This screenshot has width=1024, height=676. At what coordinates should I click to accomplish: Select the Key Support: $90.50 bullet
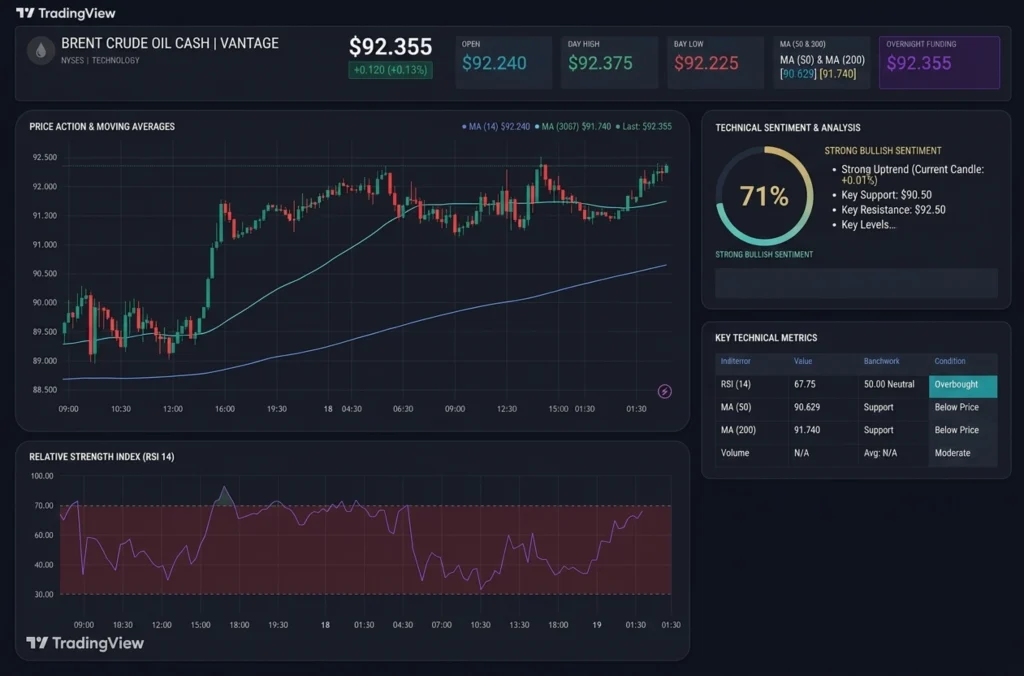click(886, 195)
